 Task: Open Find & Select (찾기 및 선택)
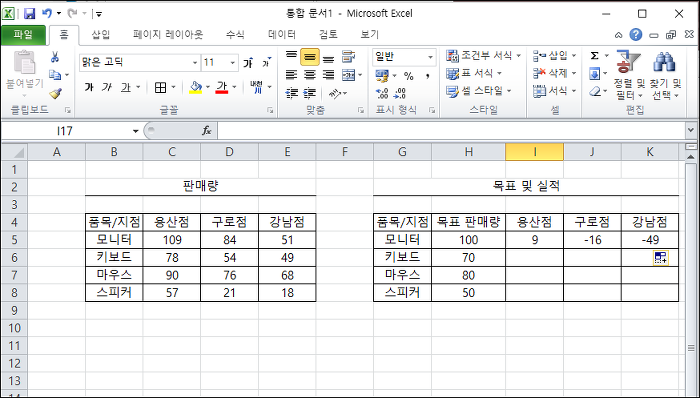[665, 75]
